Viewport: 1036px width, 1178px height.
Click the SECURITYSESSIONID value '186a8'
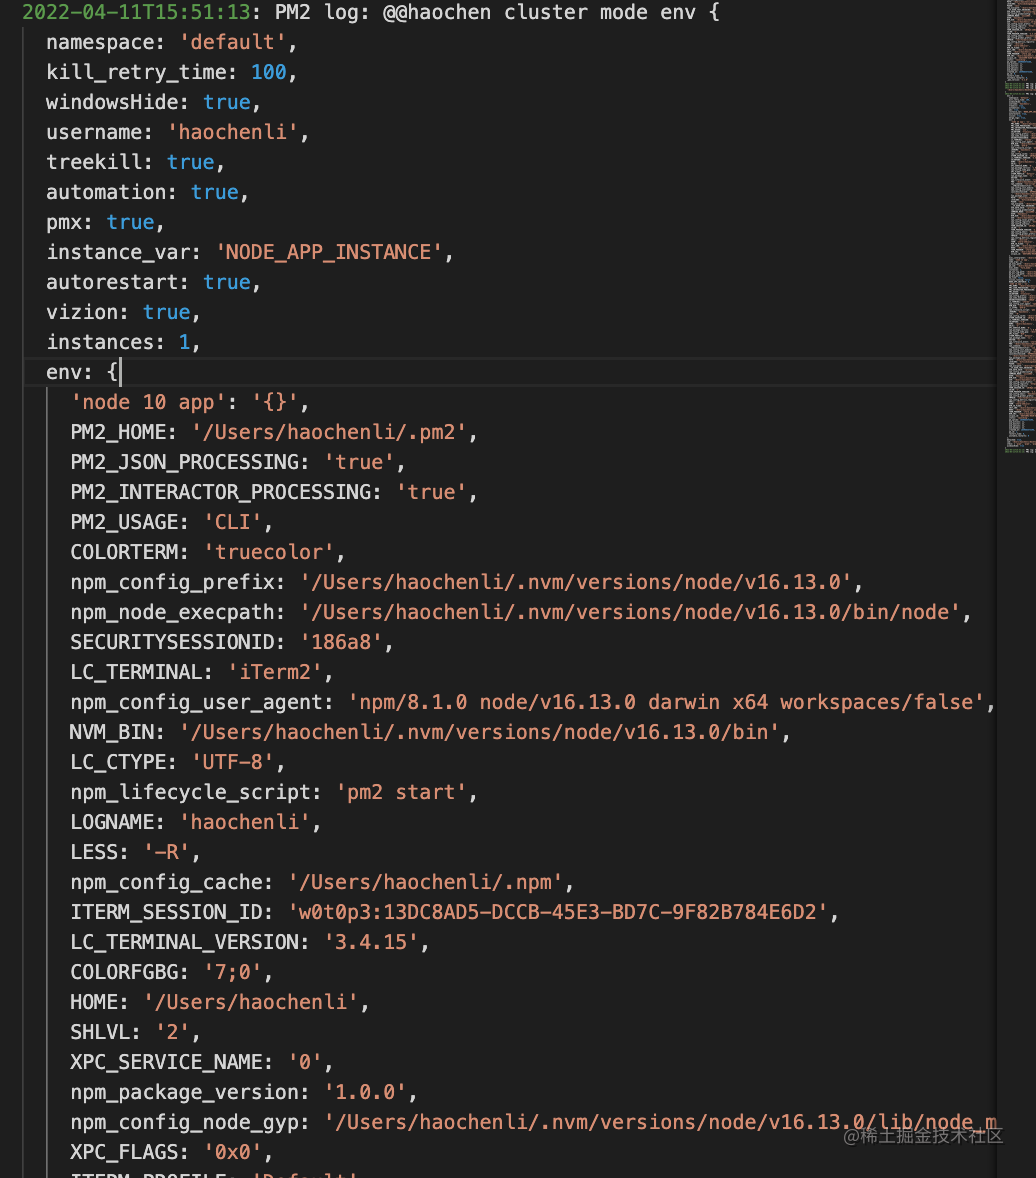click(x=341, y=642)
